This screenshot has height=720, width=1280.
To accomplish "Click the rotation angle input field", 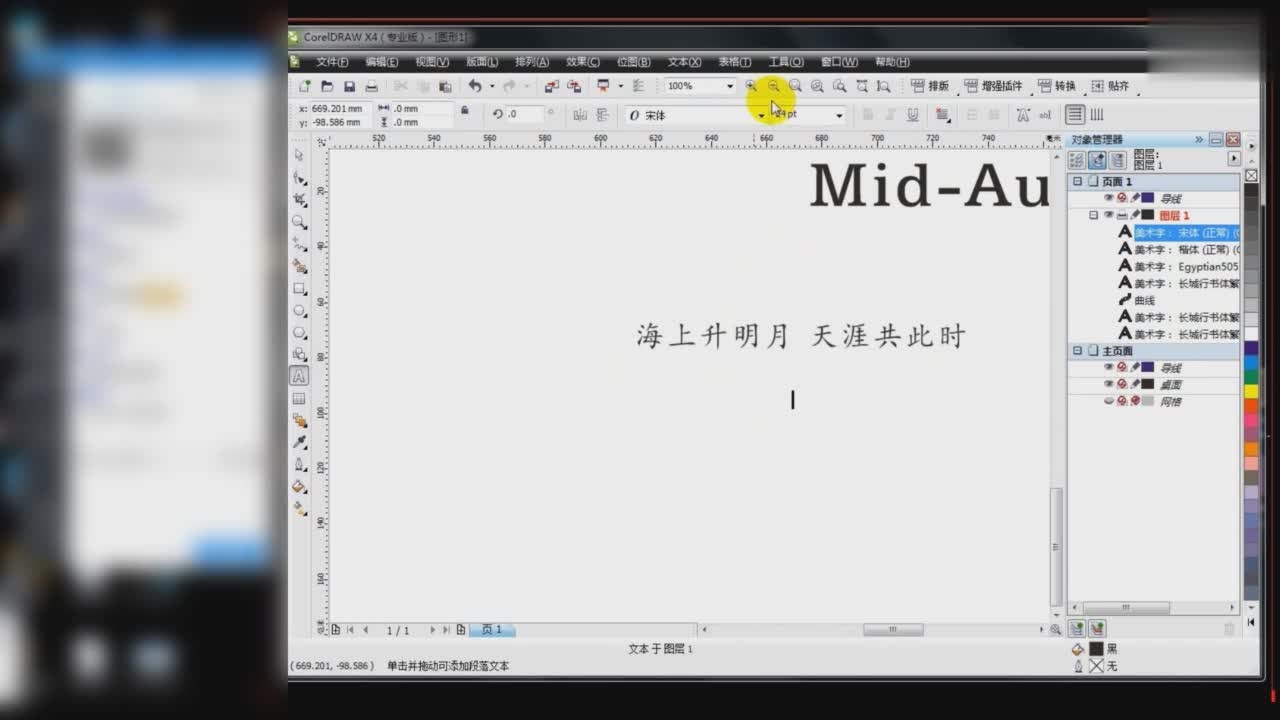I will click(x=524, y=115).
